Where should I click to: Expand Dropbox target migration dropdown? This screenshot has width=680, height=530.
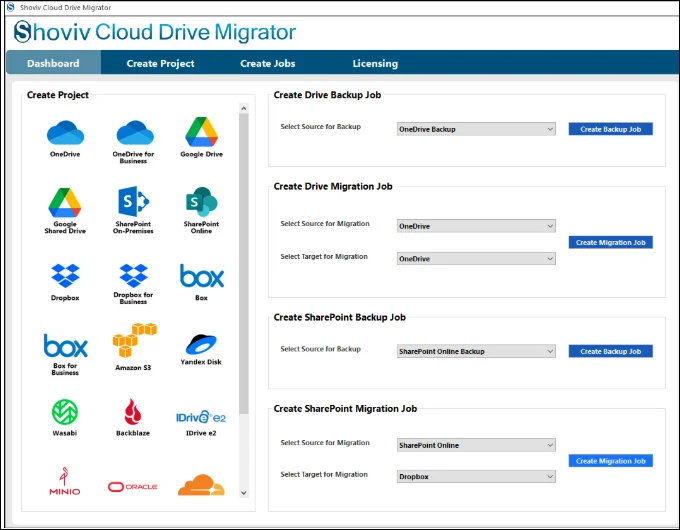click(476, 476)
